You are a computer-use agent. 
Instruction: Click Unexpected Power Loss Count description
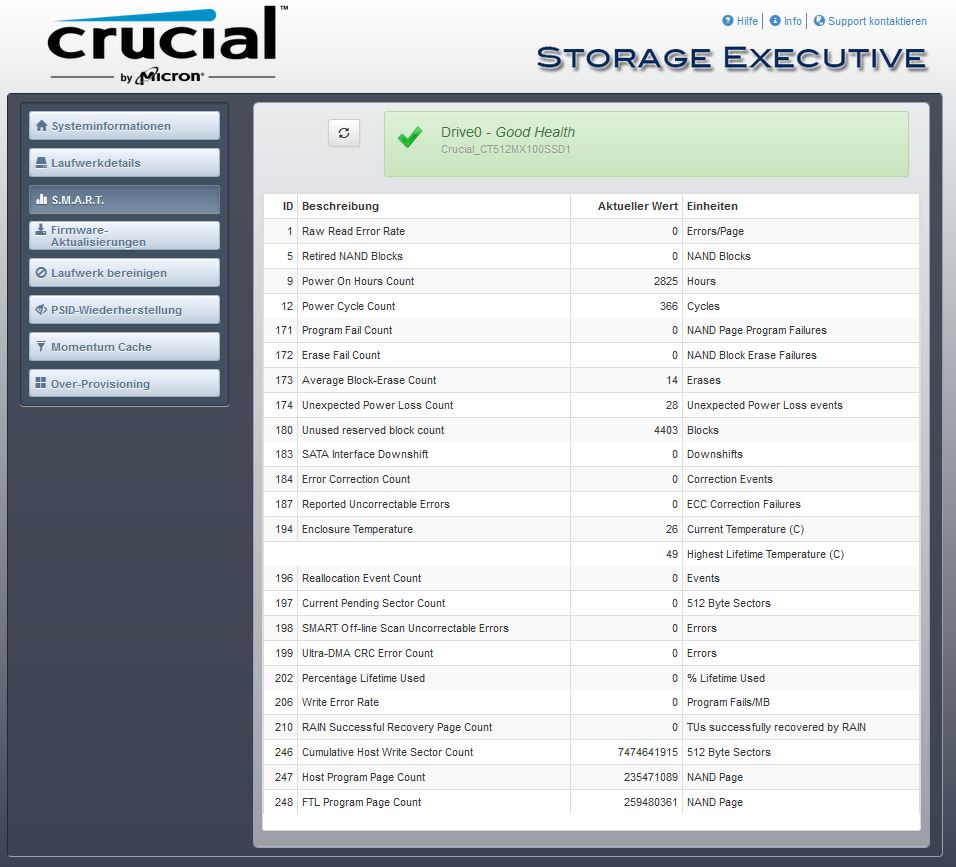377,405
